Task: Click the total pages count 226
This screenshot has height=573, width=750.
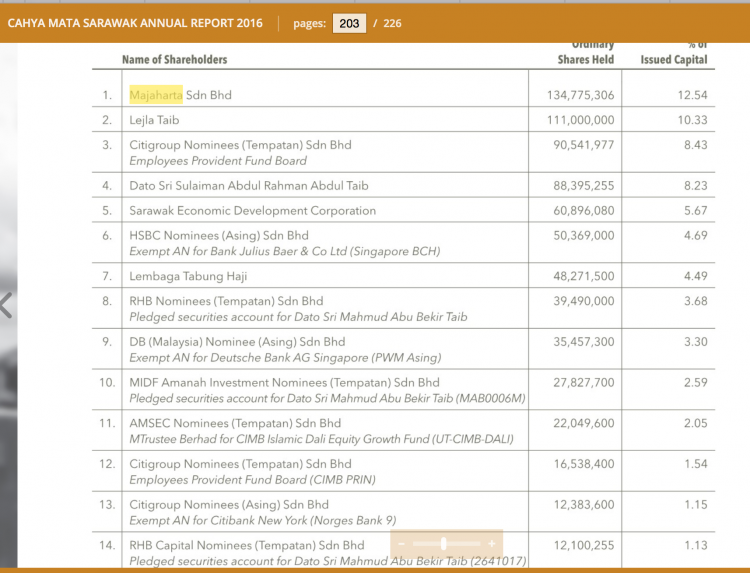Action: pos(392,23)
